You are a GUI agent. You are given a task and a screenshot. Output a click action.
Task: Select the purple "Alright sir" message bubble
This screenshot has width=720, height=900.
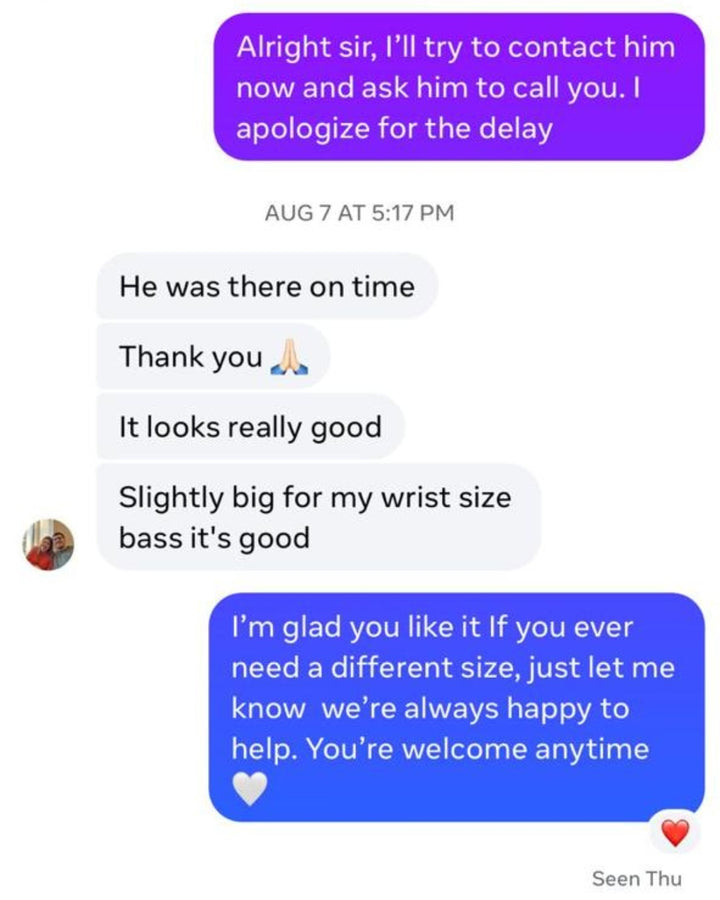tap(459, 87)
